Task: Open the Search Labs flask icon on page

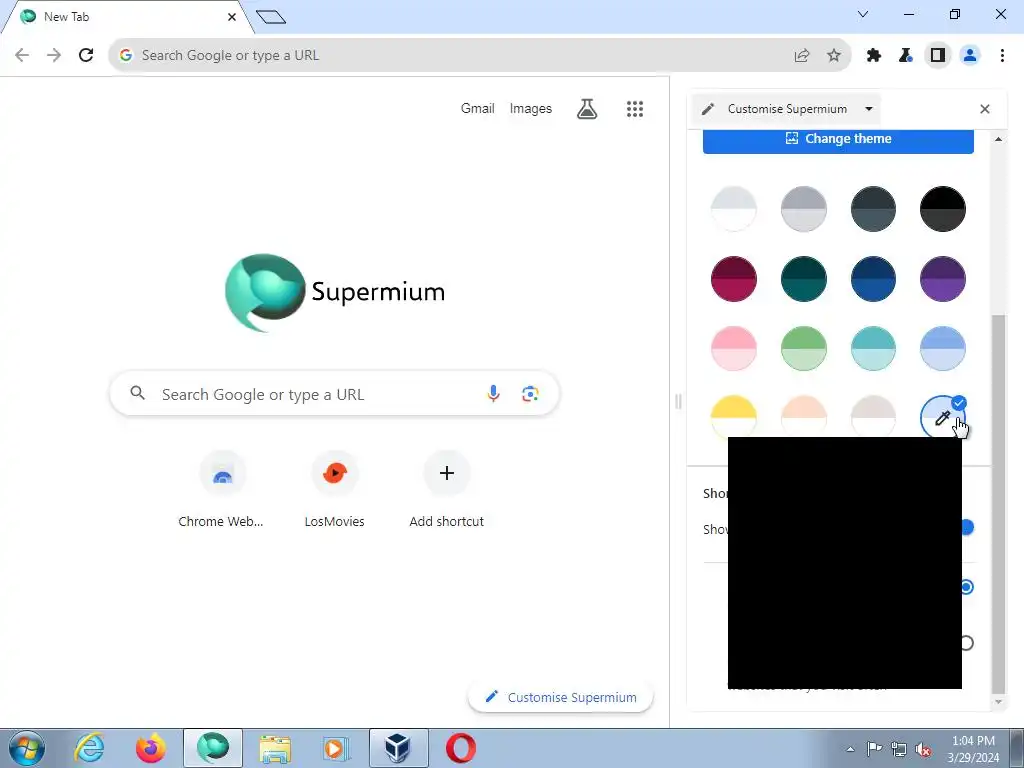Action: (x=587, y=109)
